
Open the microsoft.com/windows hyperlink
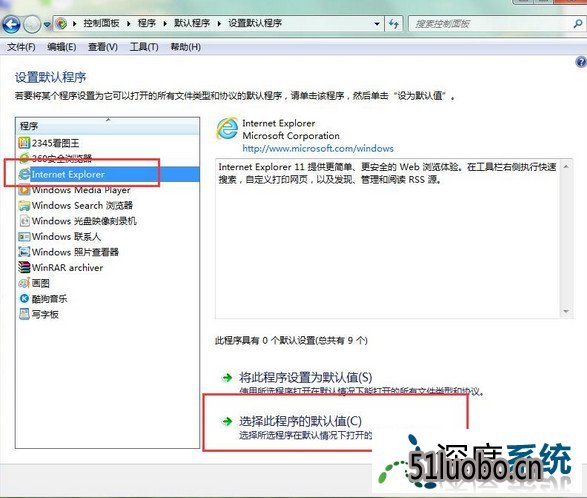(318, 148)
